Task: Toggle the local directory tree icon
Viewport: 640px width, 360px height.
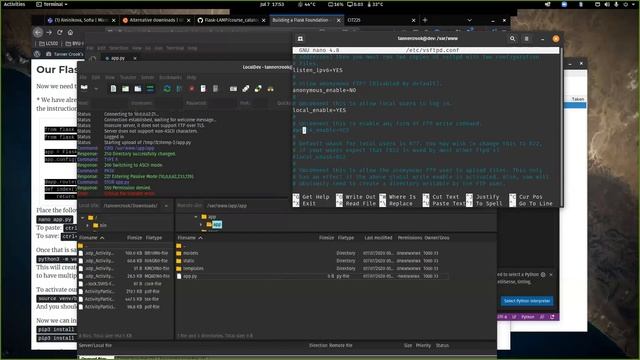Action: [125, 89]
